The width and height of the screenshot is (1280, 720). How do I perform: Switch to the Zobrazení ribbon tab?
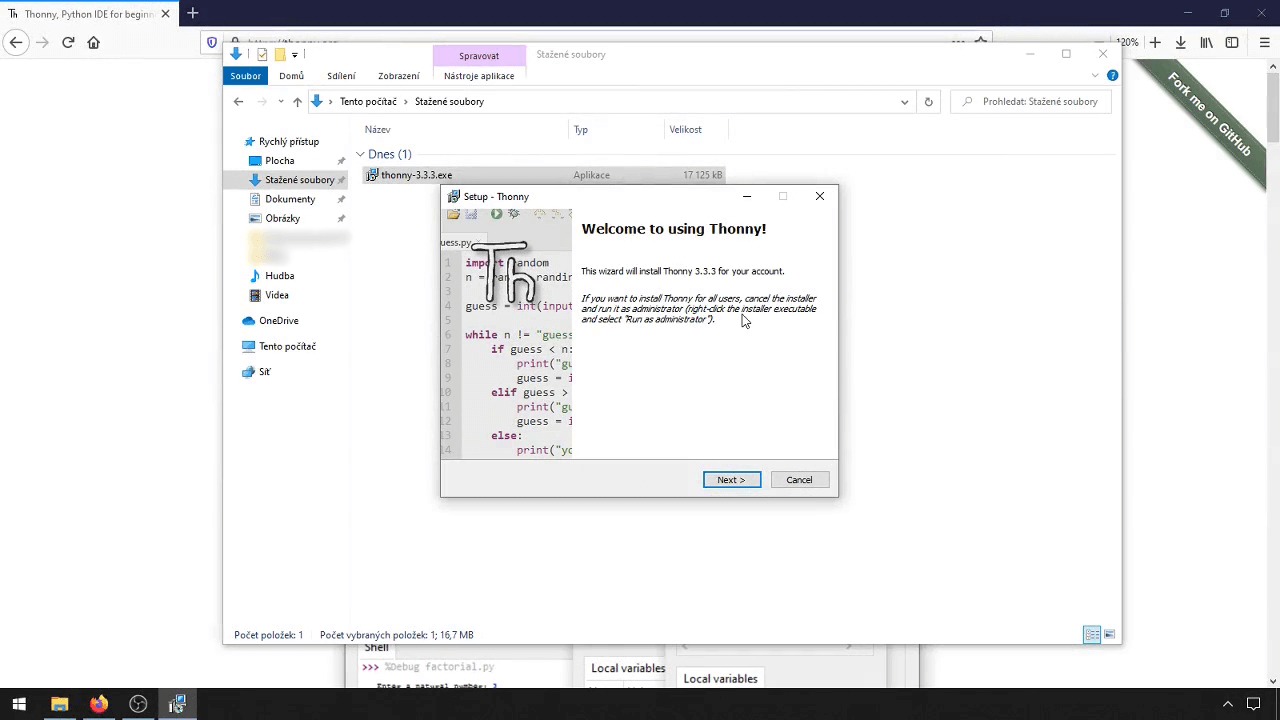399,76
